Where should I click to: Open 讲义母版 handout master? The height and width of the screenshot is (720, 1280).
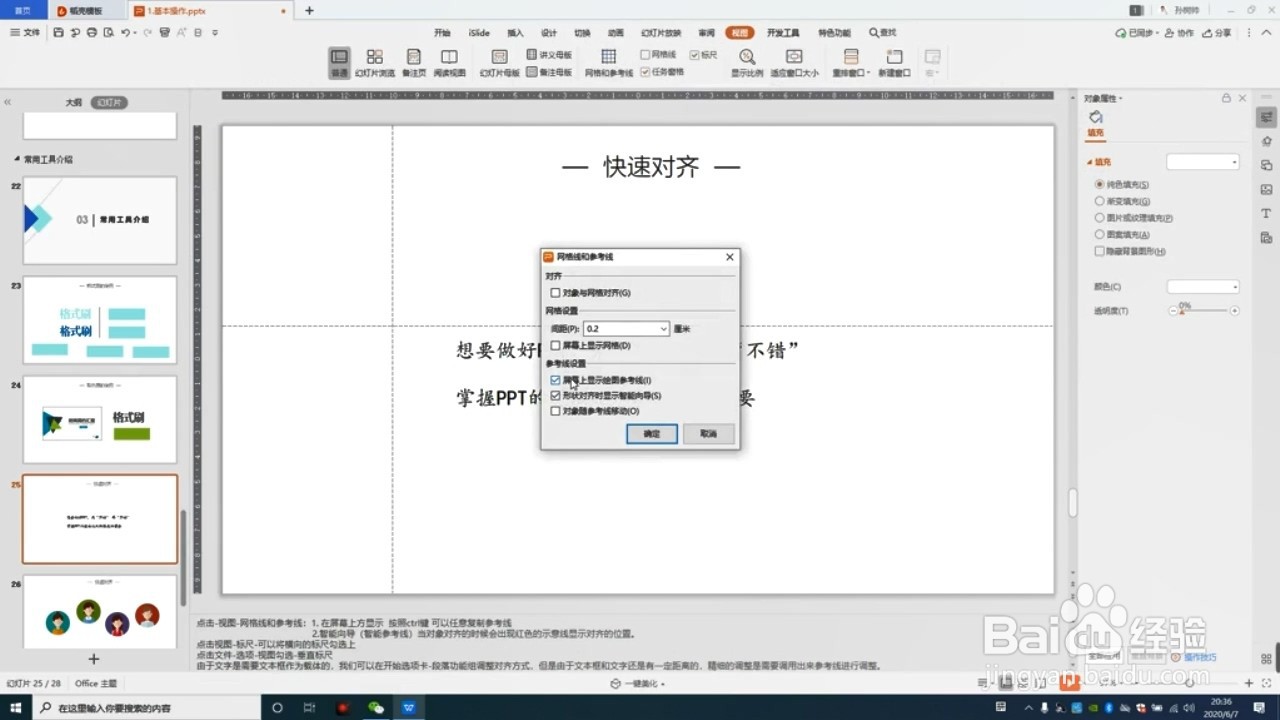[549, 55]
